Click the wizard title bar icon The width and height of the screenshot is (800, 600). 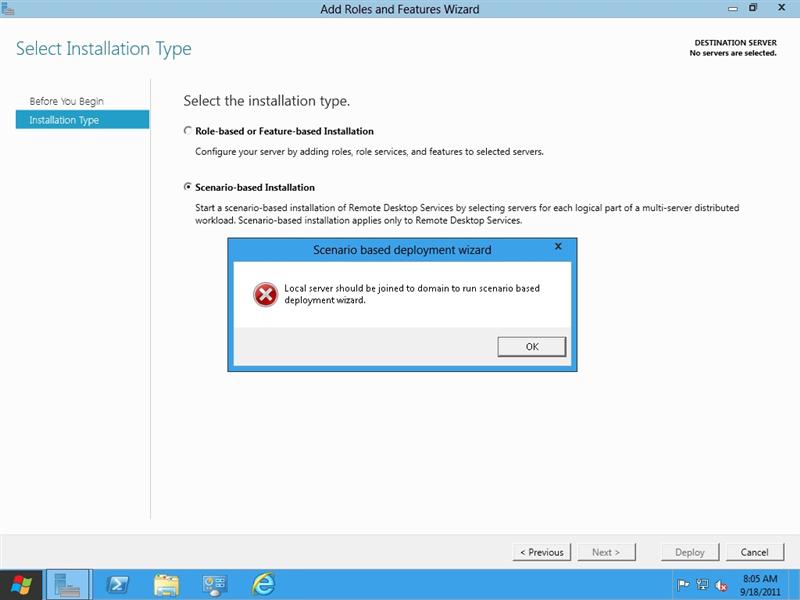[x=7, y=8]
